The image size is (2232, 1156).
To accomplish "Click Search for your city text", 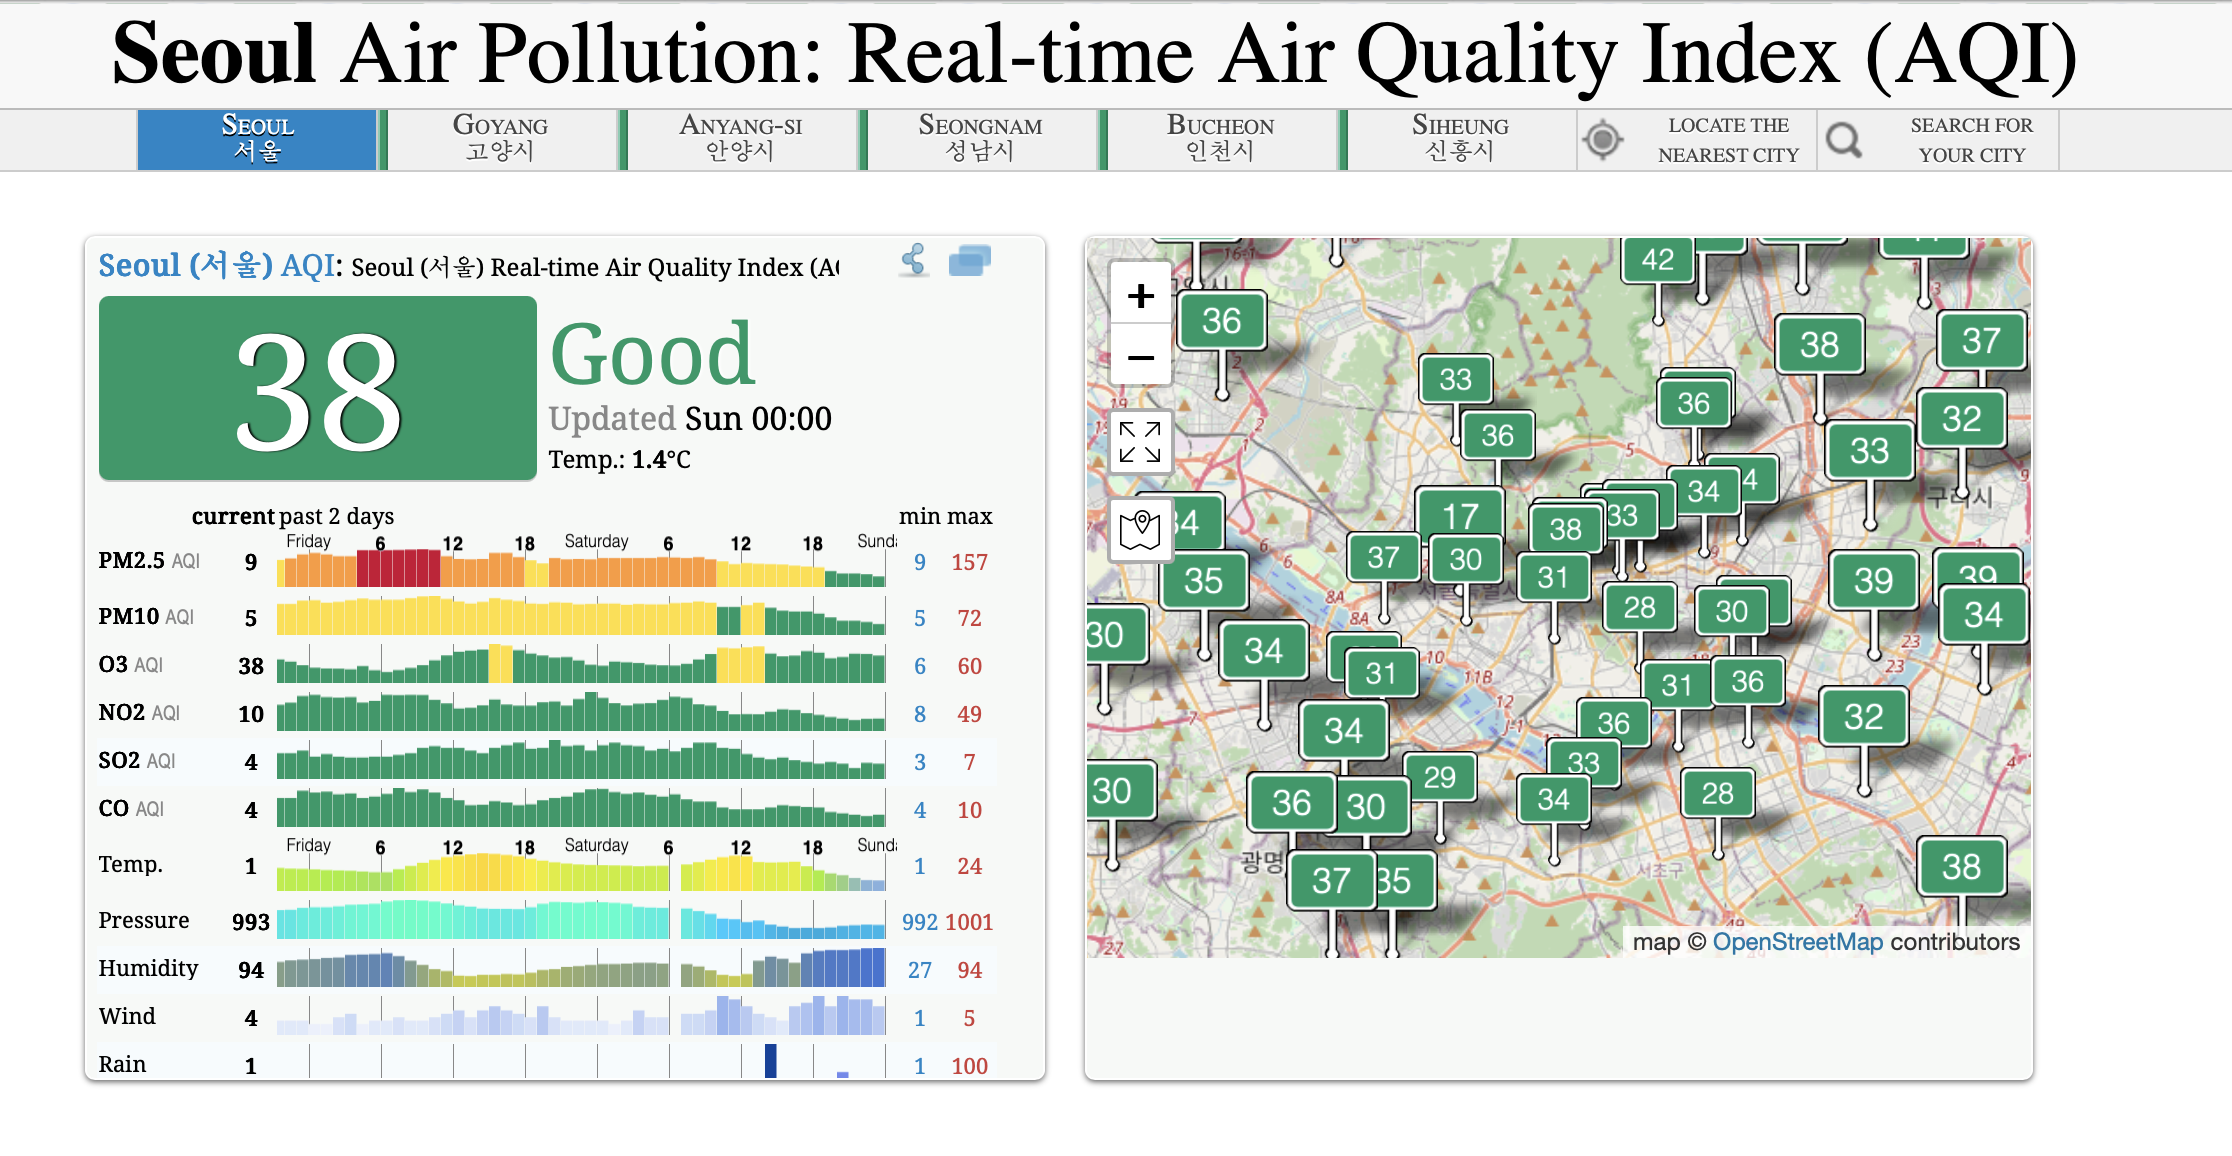I will pyautogui.click(x=1971, y=140).
